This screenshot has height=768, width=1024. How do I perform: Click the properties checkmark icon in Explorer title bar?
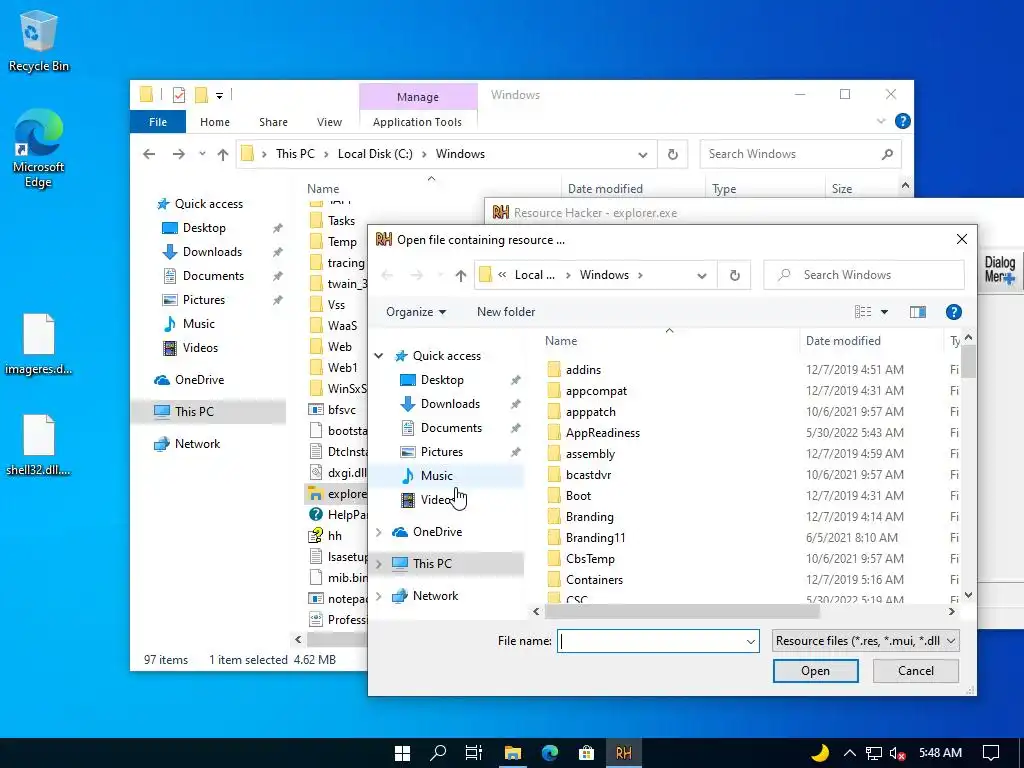[179, 95]
